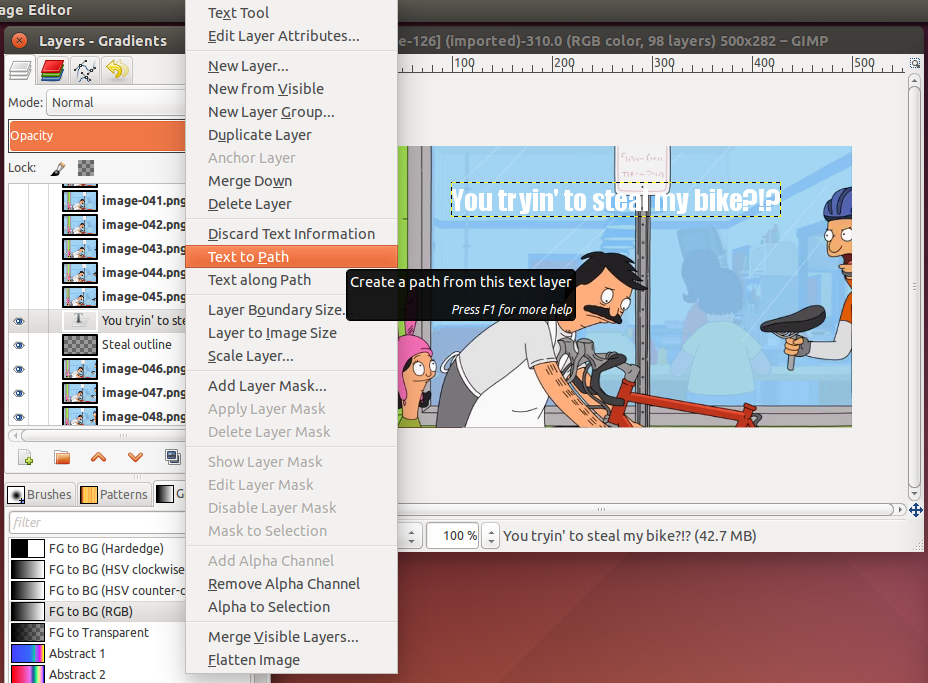Select the image-043.png layer thumbnail
Image resolution: width=928 pixels, height=683 pixels.
click(79, 249)
